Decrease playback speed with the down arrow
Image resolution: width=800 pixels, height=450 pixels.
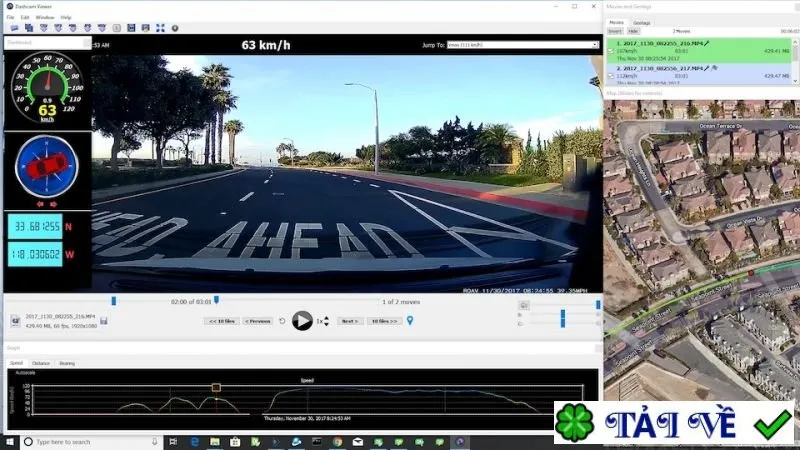coord(327,323)
